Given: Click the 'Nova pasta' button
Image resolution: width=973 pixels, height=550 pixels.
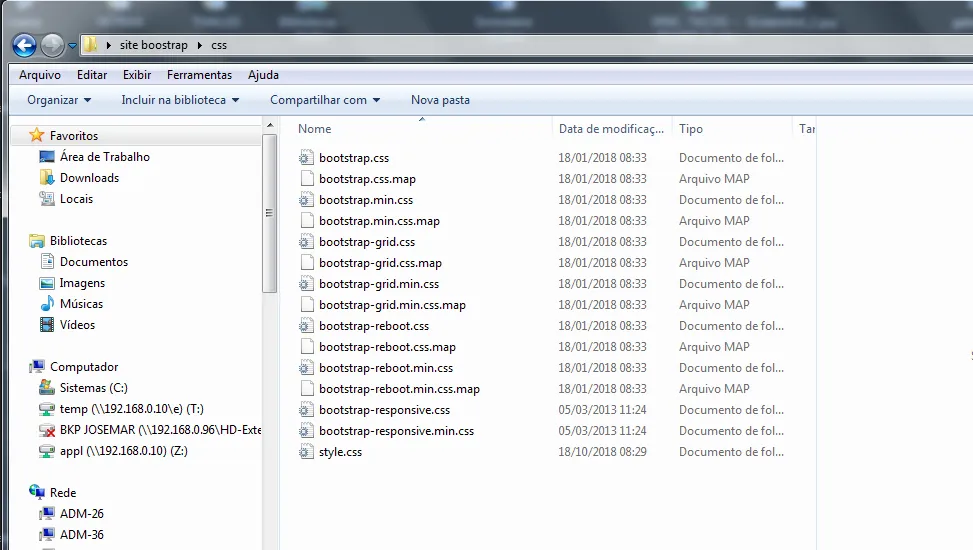Looking at the screenshot, I should pyautogui.click(x=440, y=100).
